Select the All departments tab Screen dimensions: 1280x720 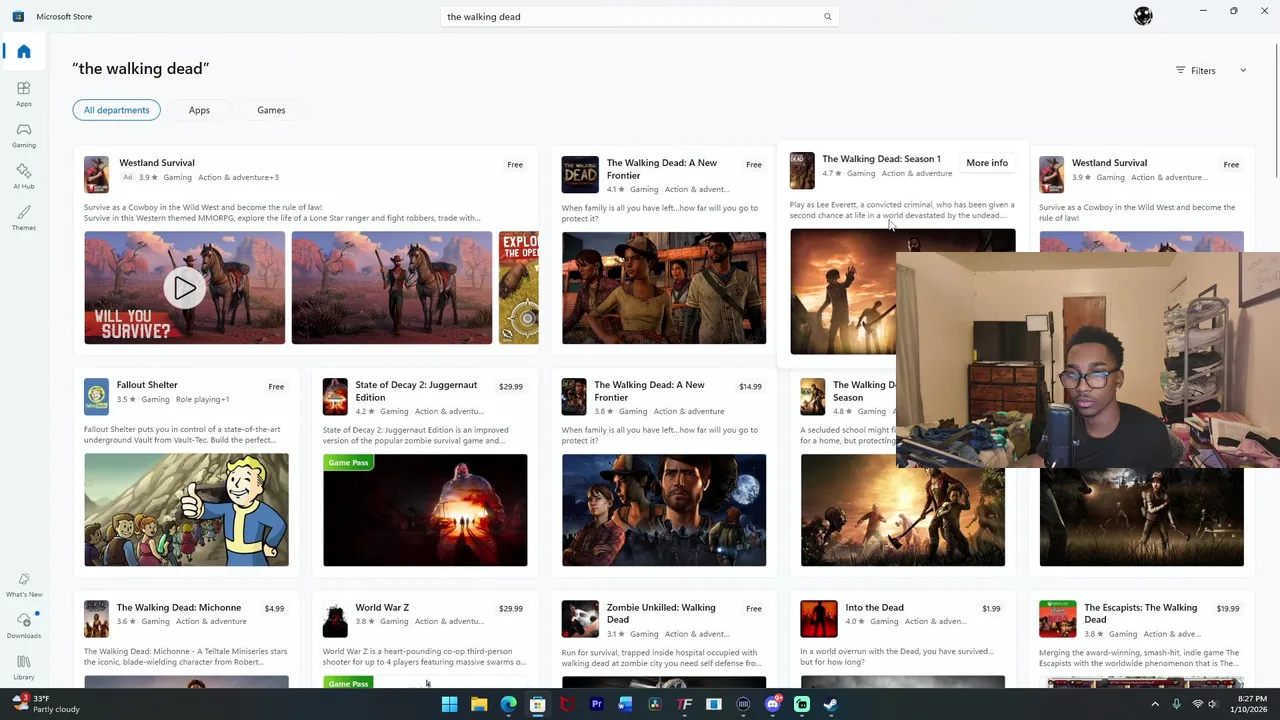pyautogui.click(x=116, y=110)
